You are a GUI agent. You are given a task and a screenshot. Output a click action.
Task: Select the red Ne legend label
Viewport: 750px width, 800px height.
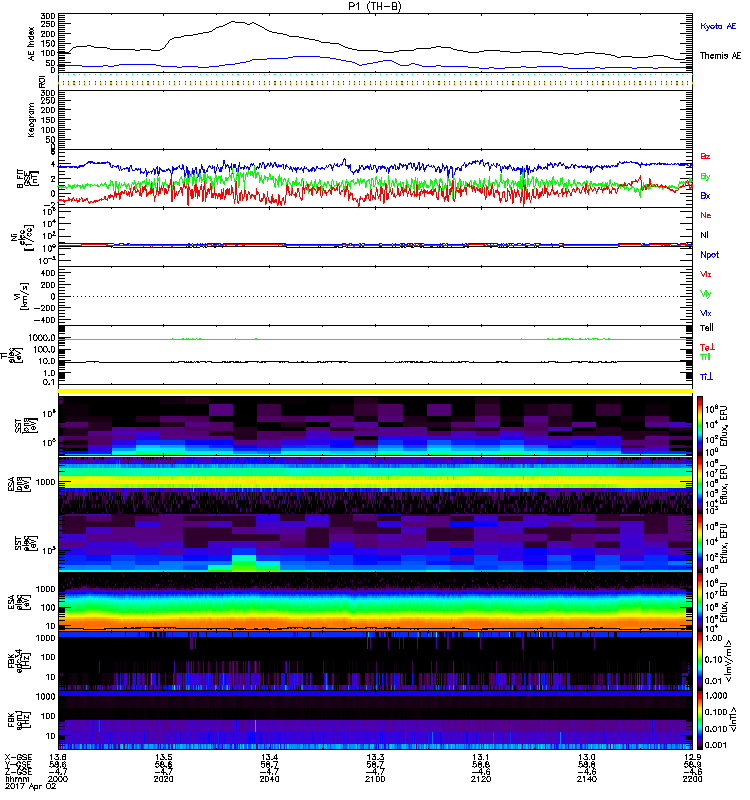(706, 215)
